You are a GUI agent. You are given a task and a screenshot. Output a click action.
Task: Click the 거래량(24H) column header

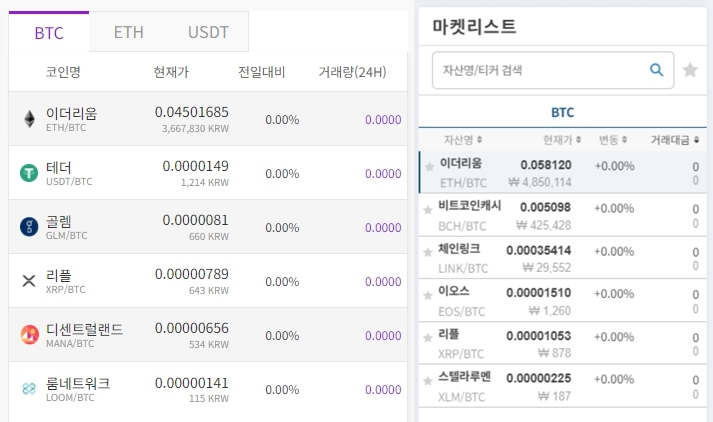point(352,72)
